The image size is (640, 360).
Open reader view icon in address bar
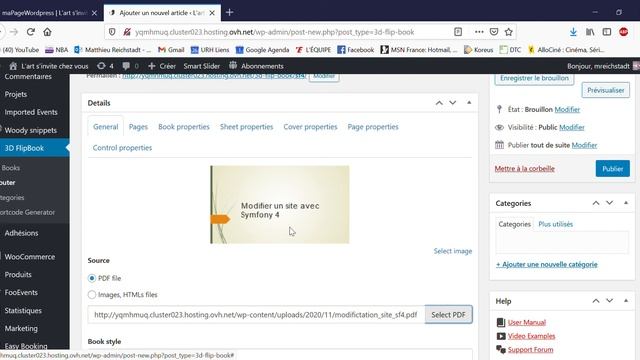pyautogui.click(x=458, y=32)
